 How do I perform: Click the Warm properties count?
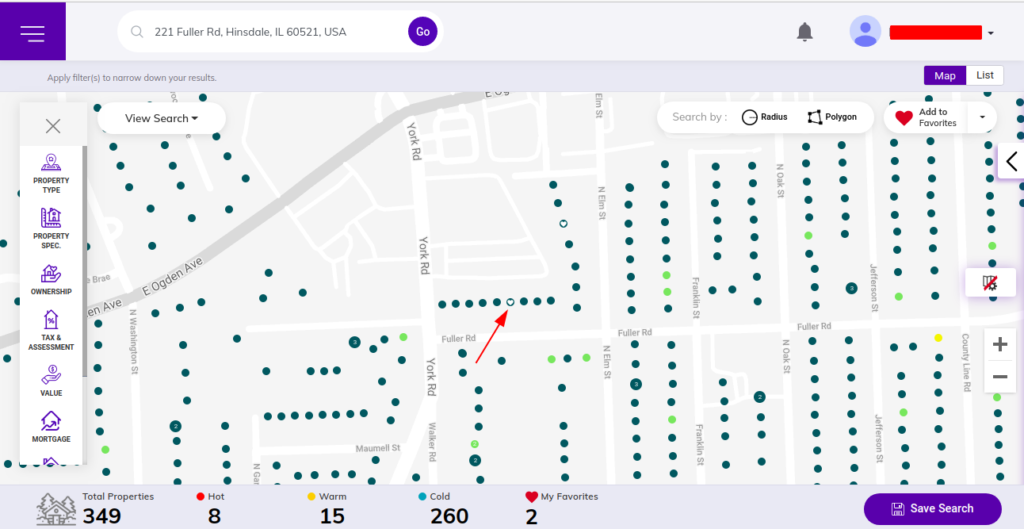(x=332, y=517)
